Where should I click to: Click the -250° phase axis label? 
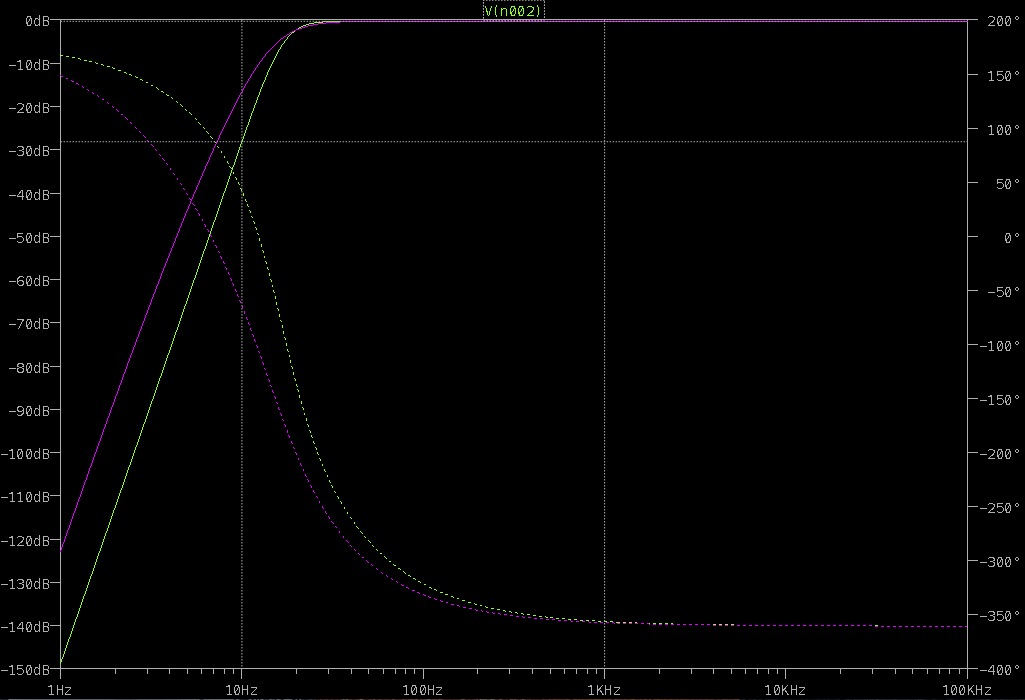pyautogui.click(x=1000, y=508)
